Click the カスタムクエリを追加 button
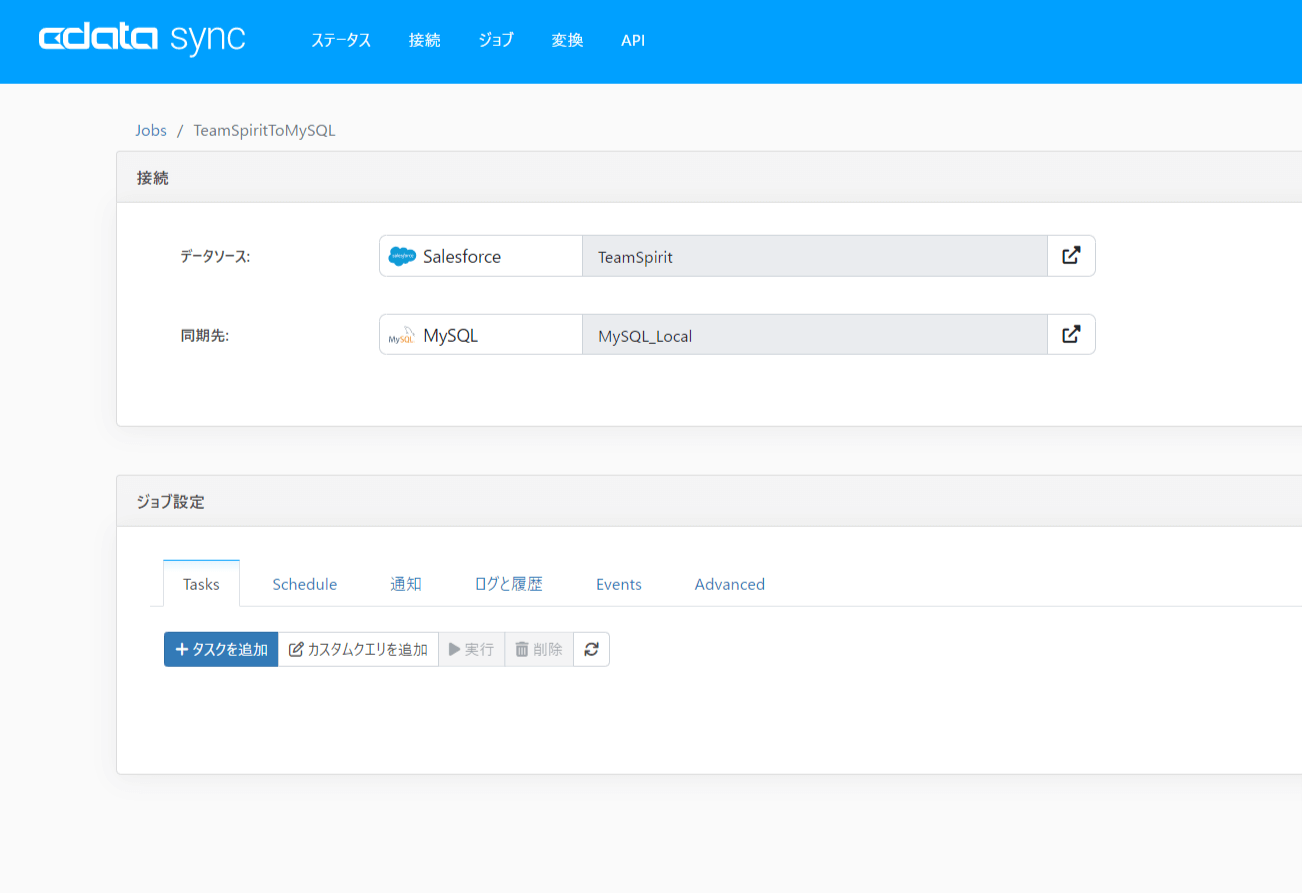This screenshot has width=1302, height=893. pos(358,649)
